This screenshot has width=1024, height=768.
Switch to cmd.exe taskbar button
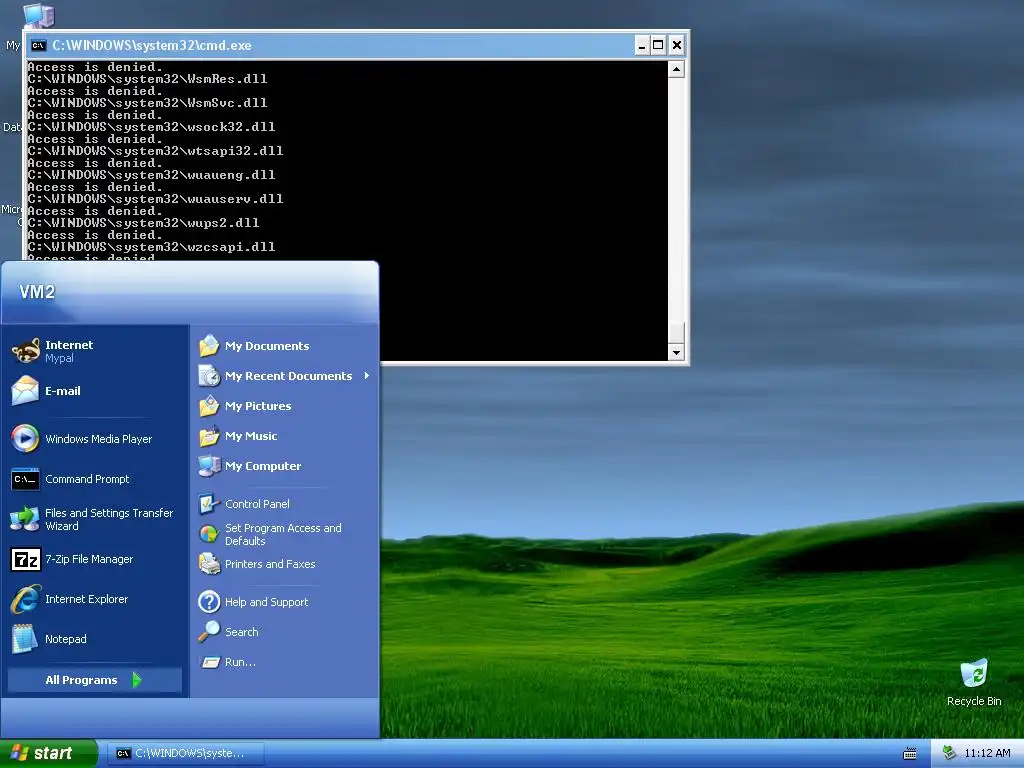click(185, 753)
